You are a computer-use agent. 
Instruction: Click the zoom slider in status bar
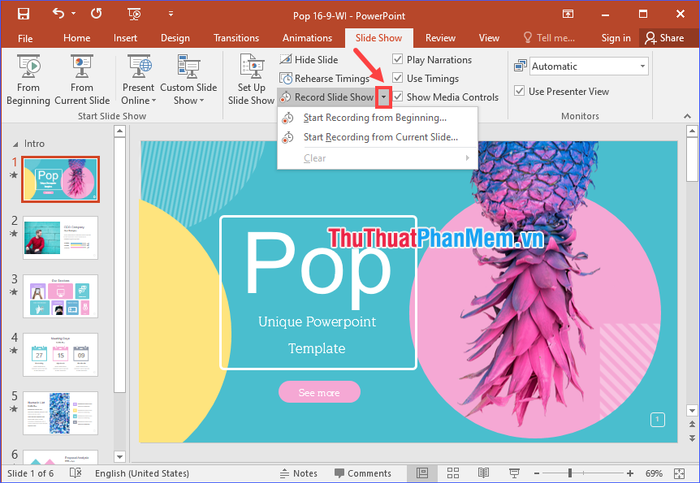tap(600, 473)
